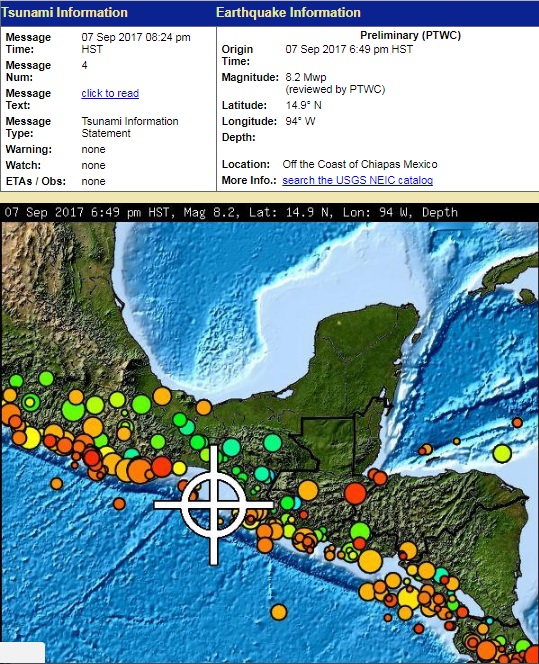539x664 pixels.
Task: Select the '94° W' longitude value
Action: point(300,121)
